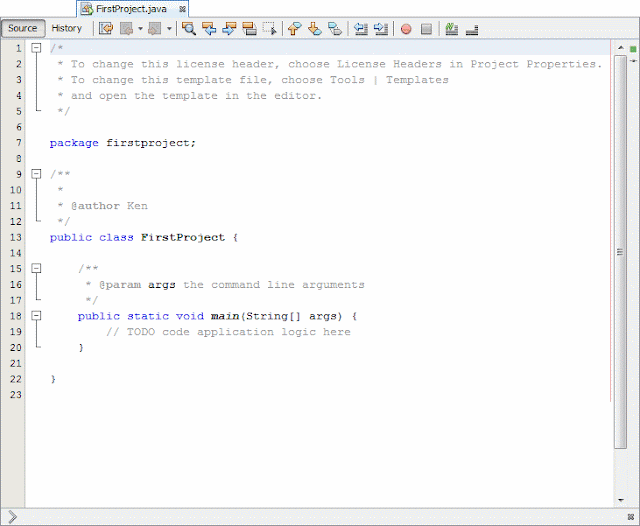Click the class name 'FirstProject' on line 13

183,237
